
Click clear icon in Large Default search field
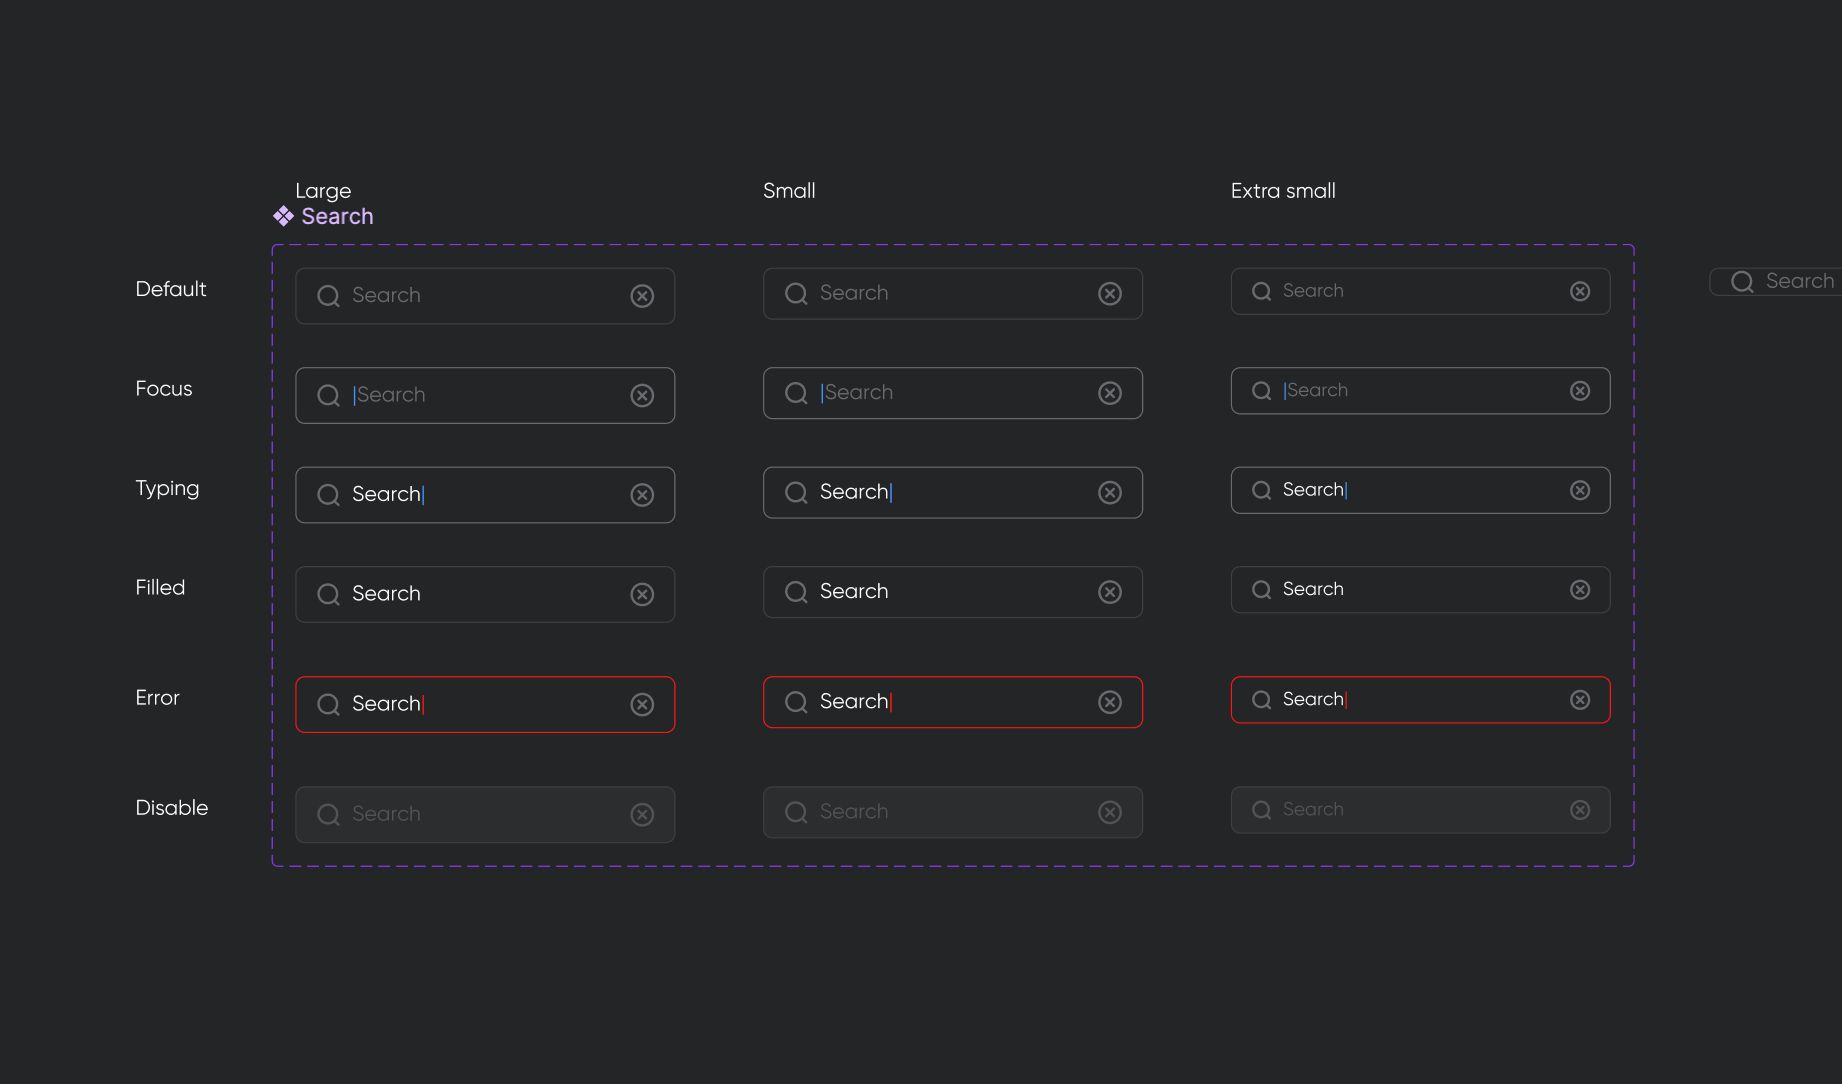(642, 296)
